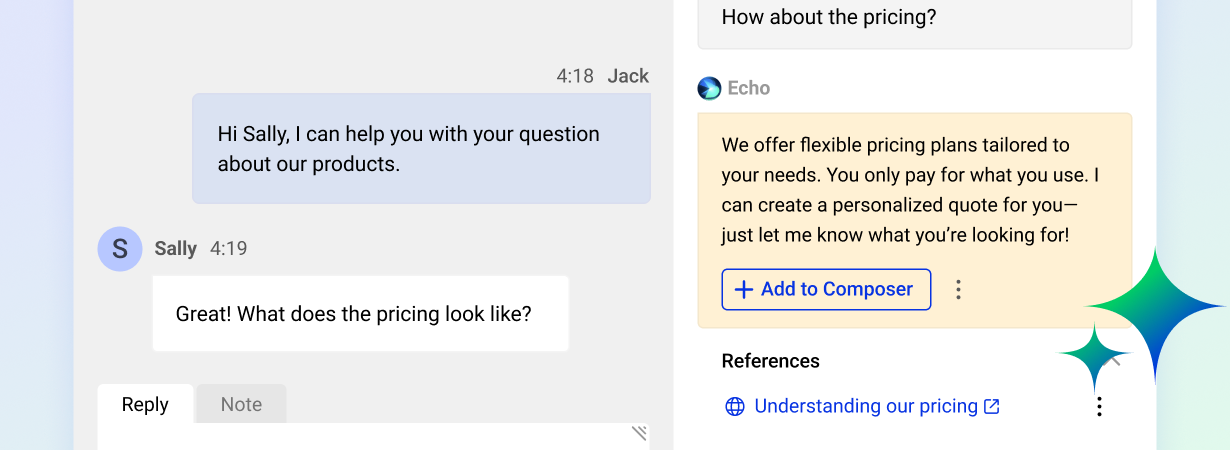The image size is (1230, 450).
Task: Click the globe icon beside the pricing reference
Action: click(x=735, y=406)
